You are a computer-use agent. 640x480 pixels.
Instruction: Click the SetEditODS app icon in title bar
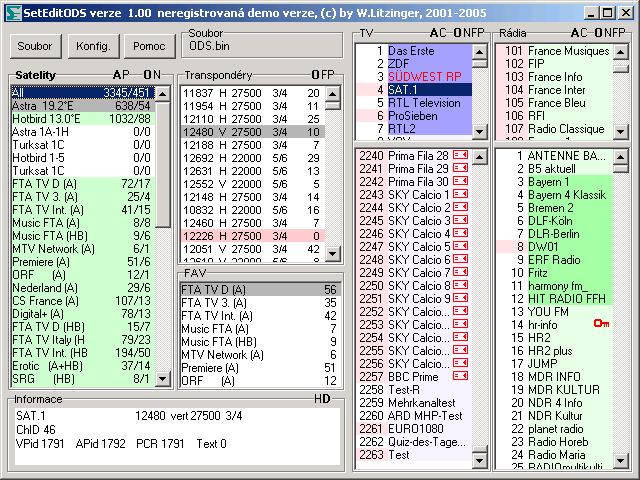13,13
